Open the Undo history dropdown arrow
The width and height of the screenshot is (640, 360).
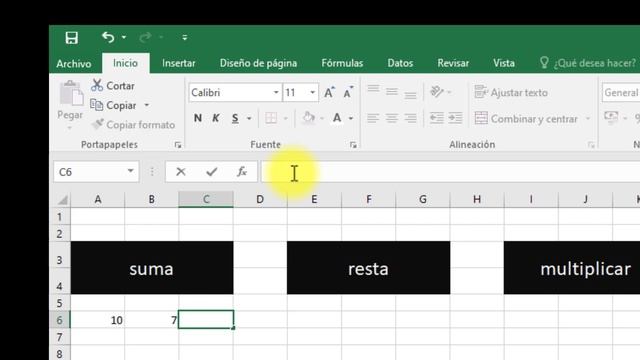point(124,38)
